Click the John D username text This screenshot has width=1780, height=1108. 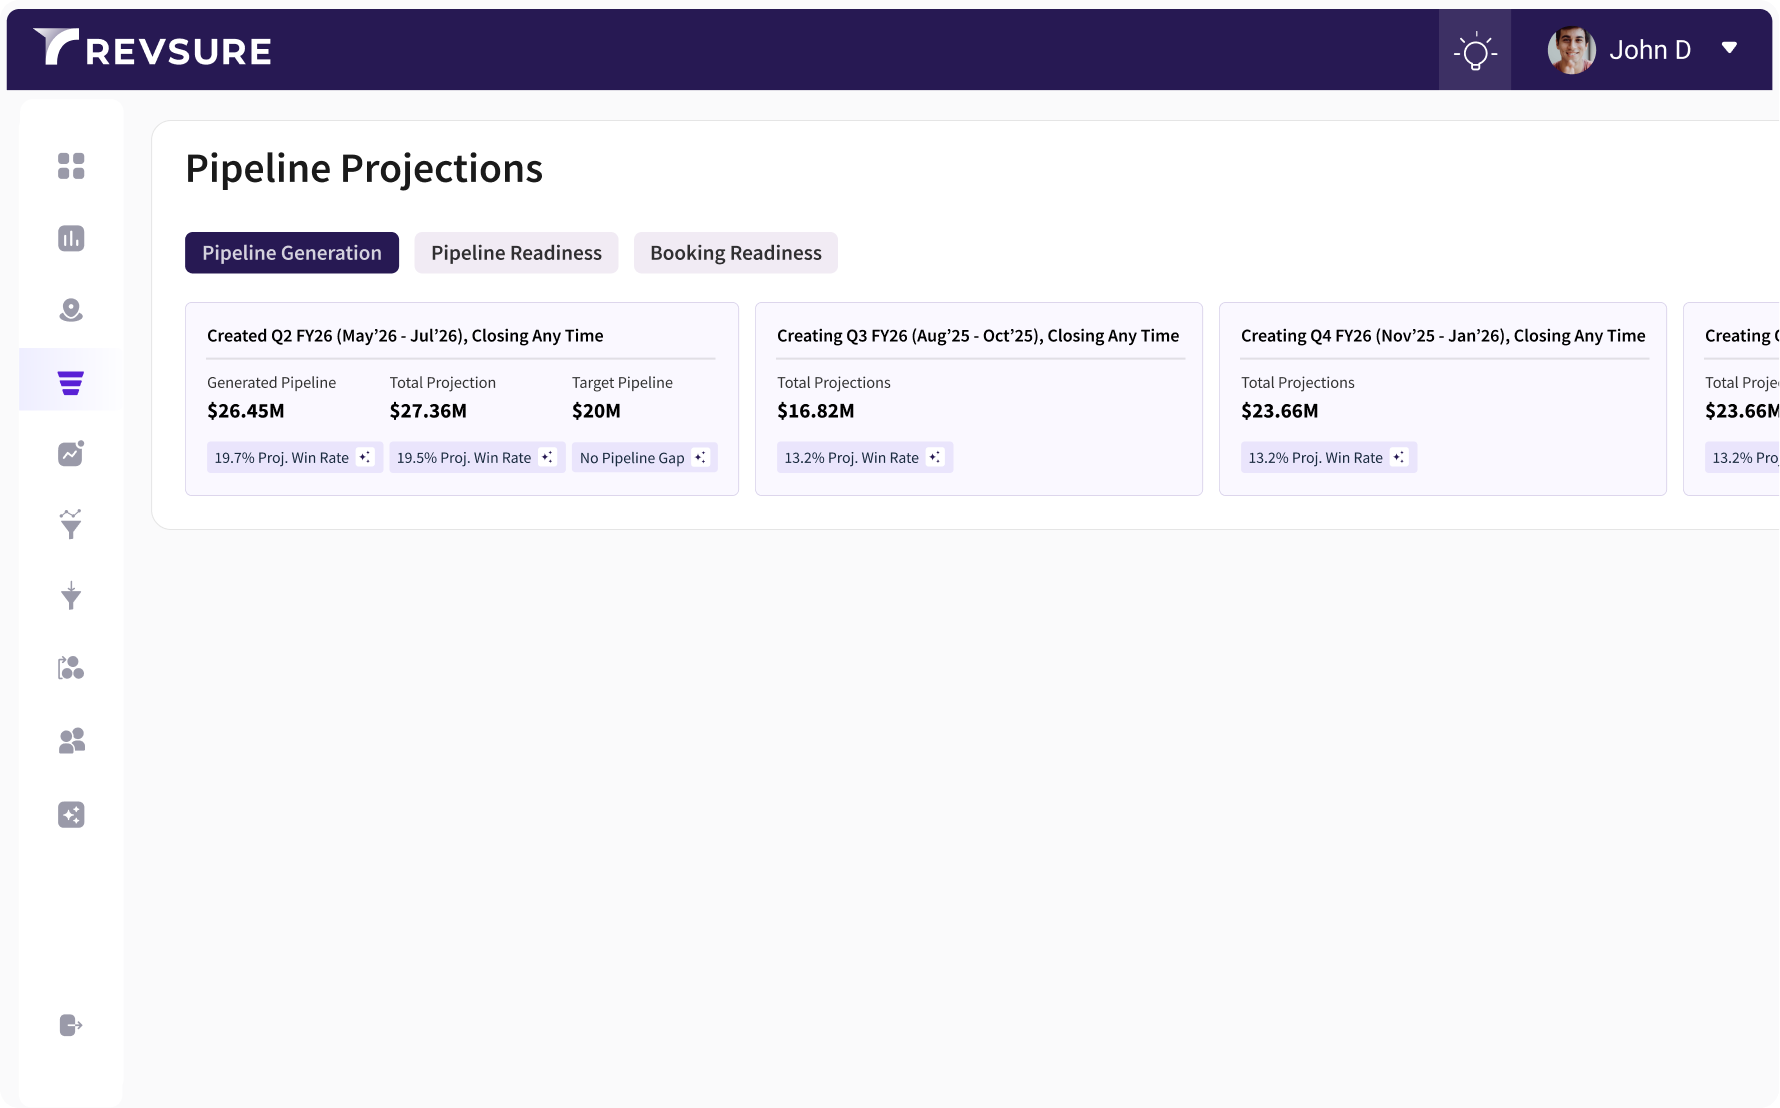tap(1650, 50)
